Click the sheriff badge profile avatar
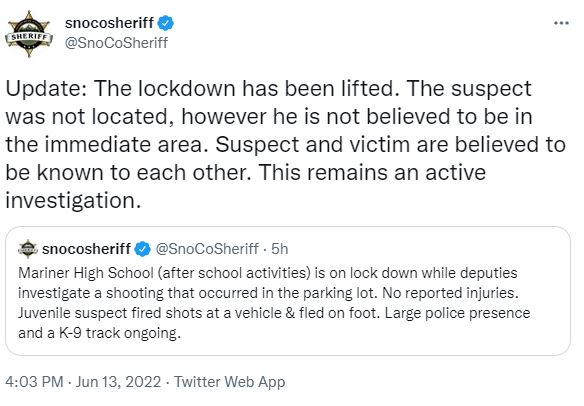Screen dimensions: 584x406 pos(29,34)
